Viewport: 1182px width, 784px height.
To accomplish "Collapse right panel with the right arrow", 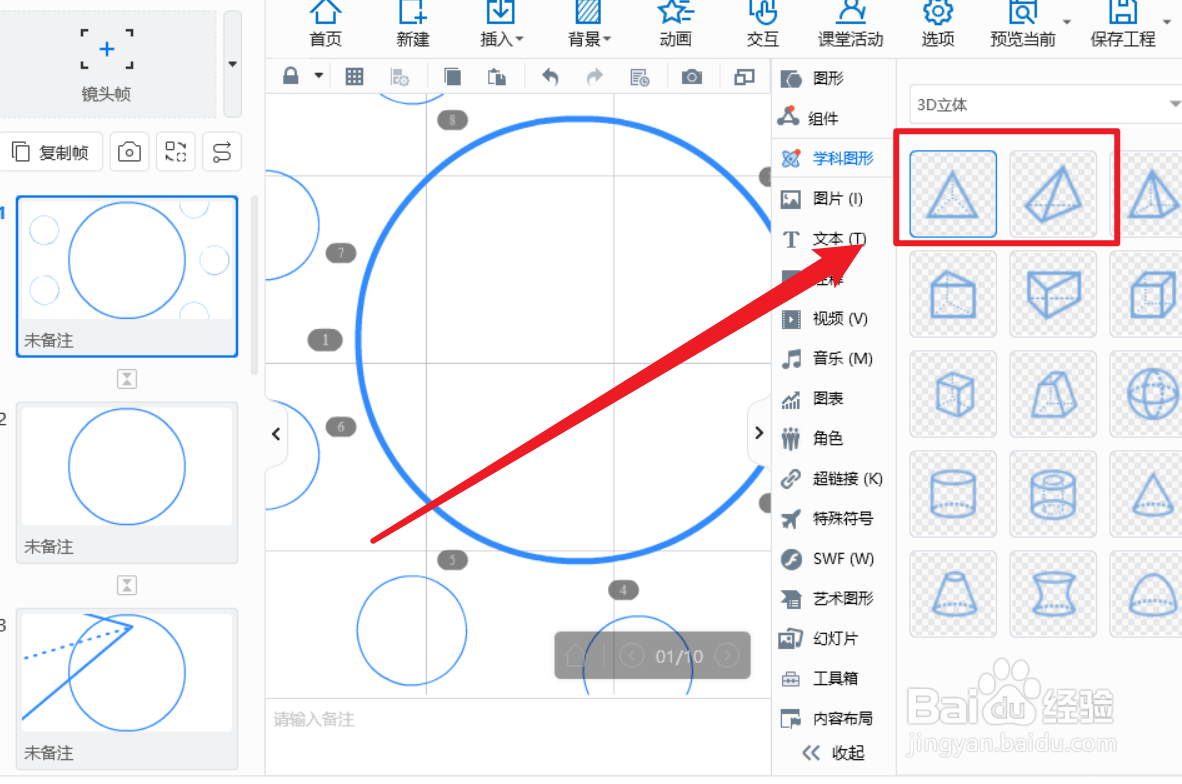I will click(x=759, y=433).
